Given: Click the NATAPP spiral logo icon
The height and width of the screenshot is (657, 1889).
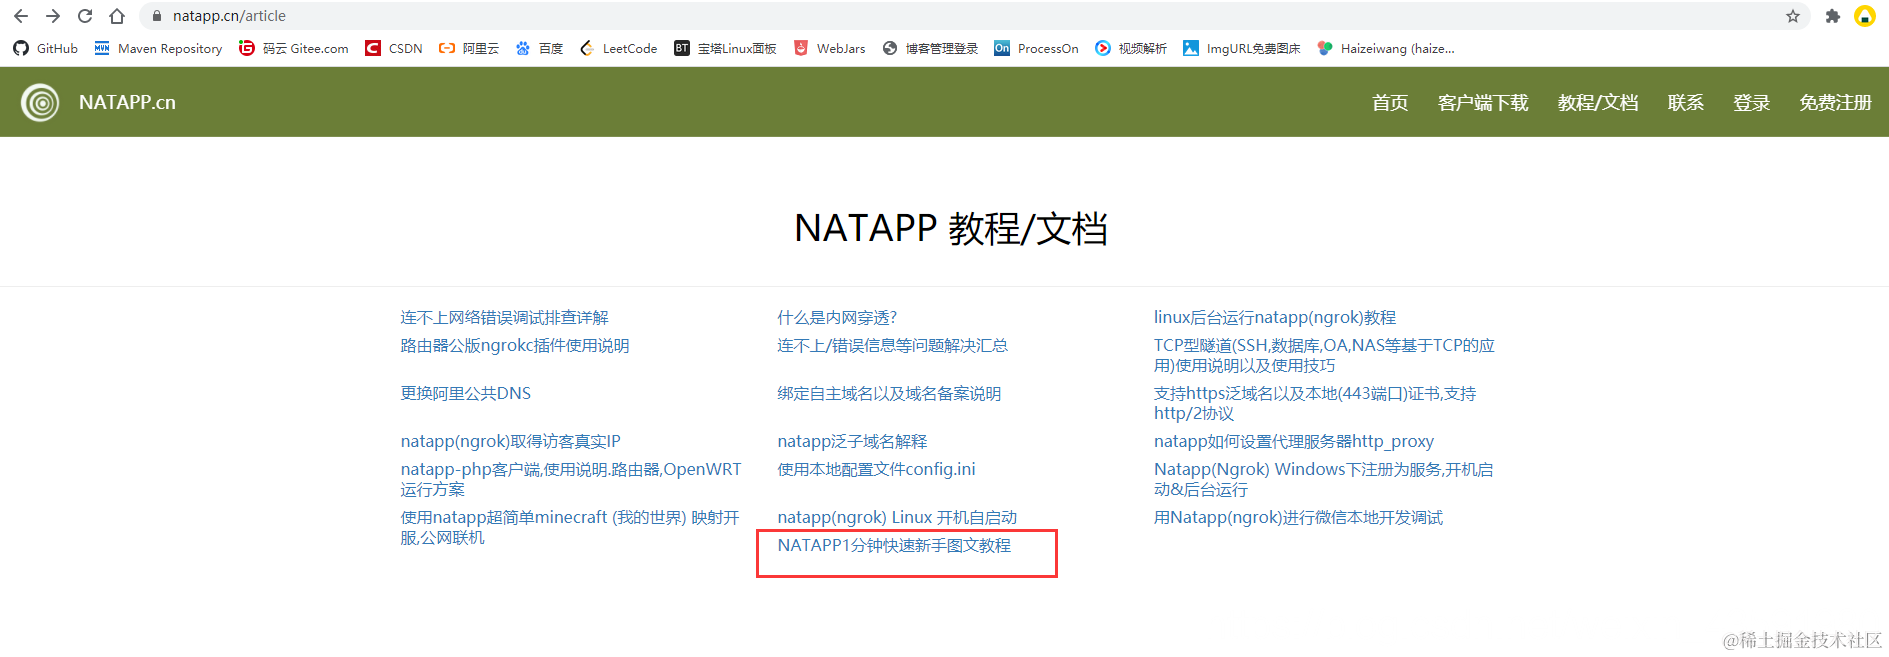Looking at the screenshot, I should (40, 102).
